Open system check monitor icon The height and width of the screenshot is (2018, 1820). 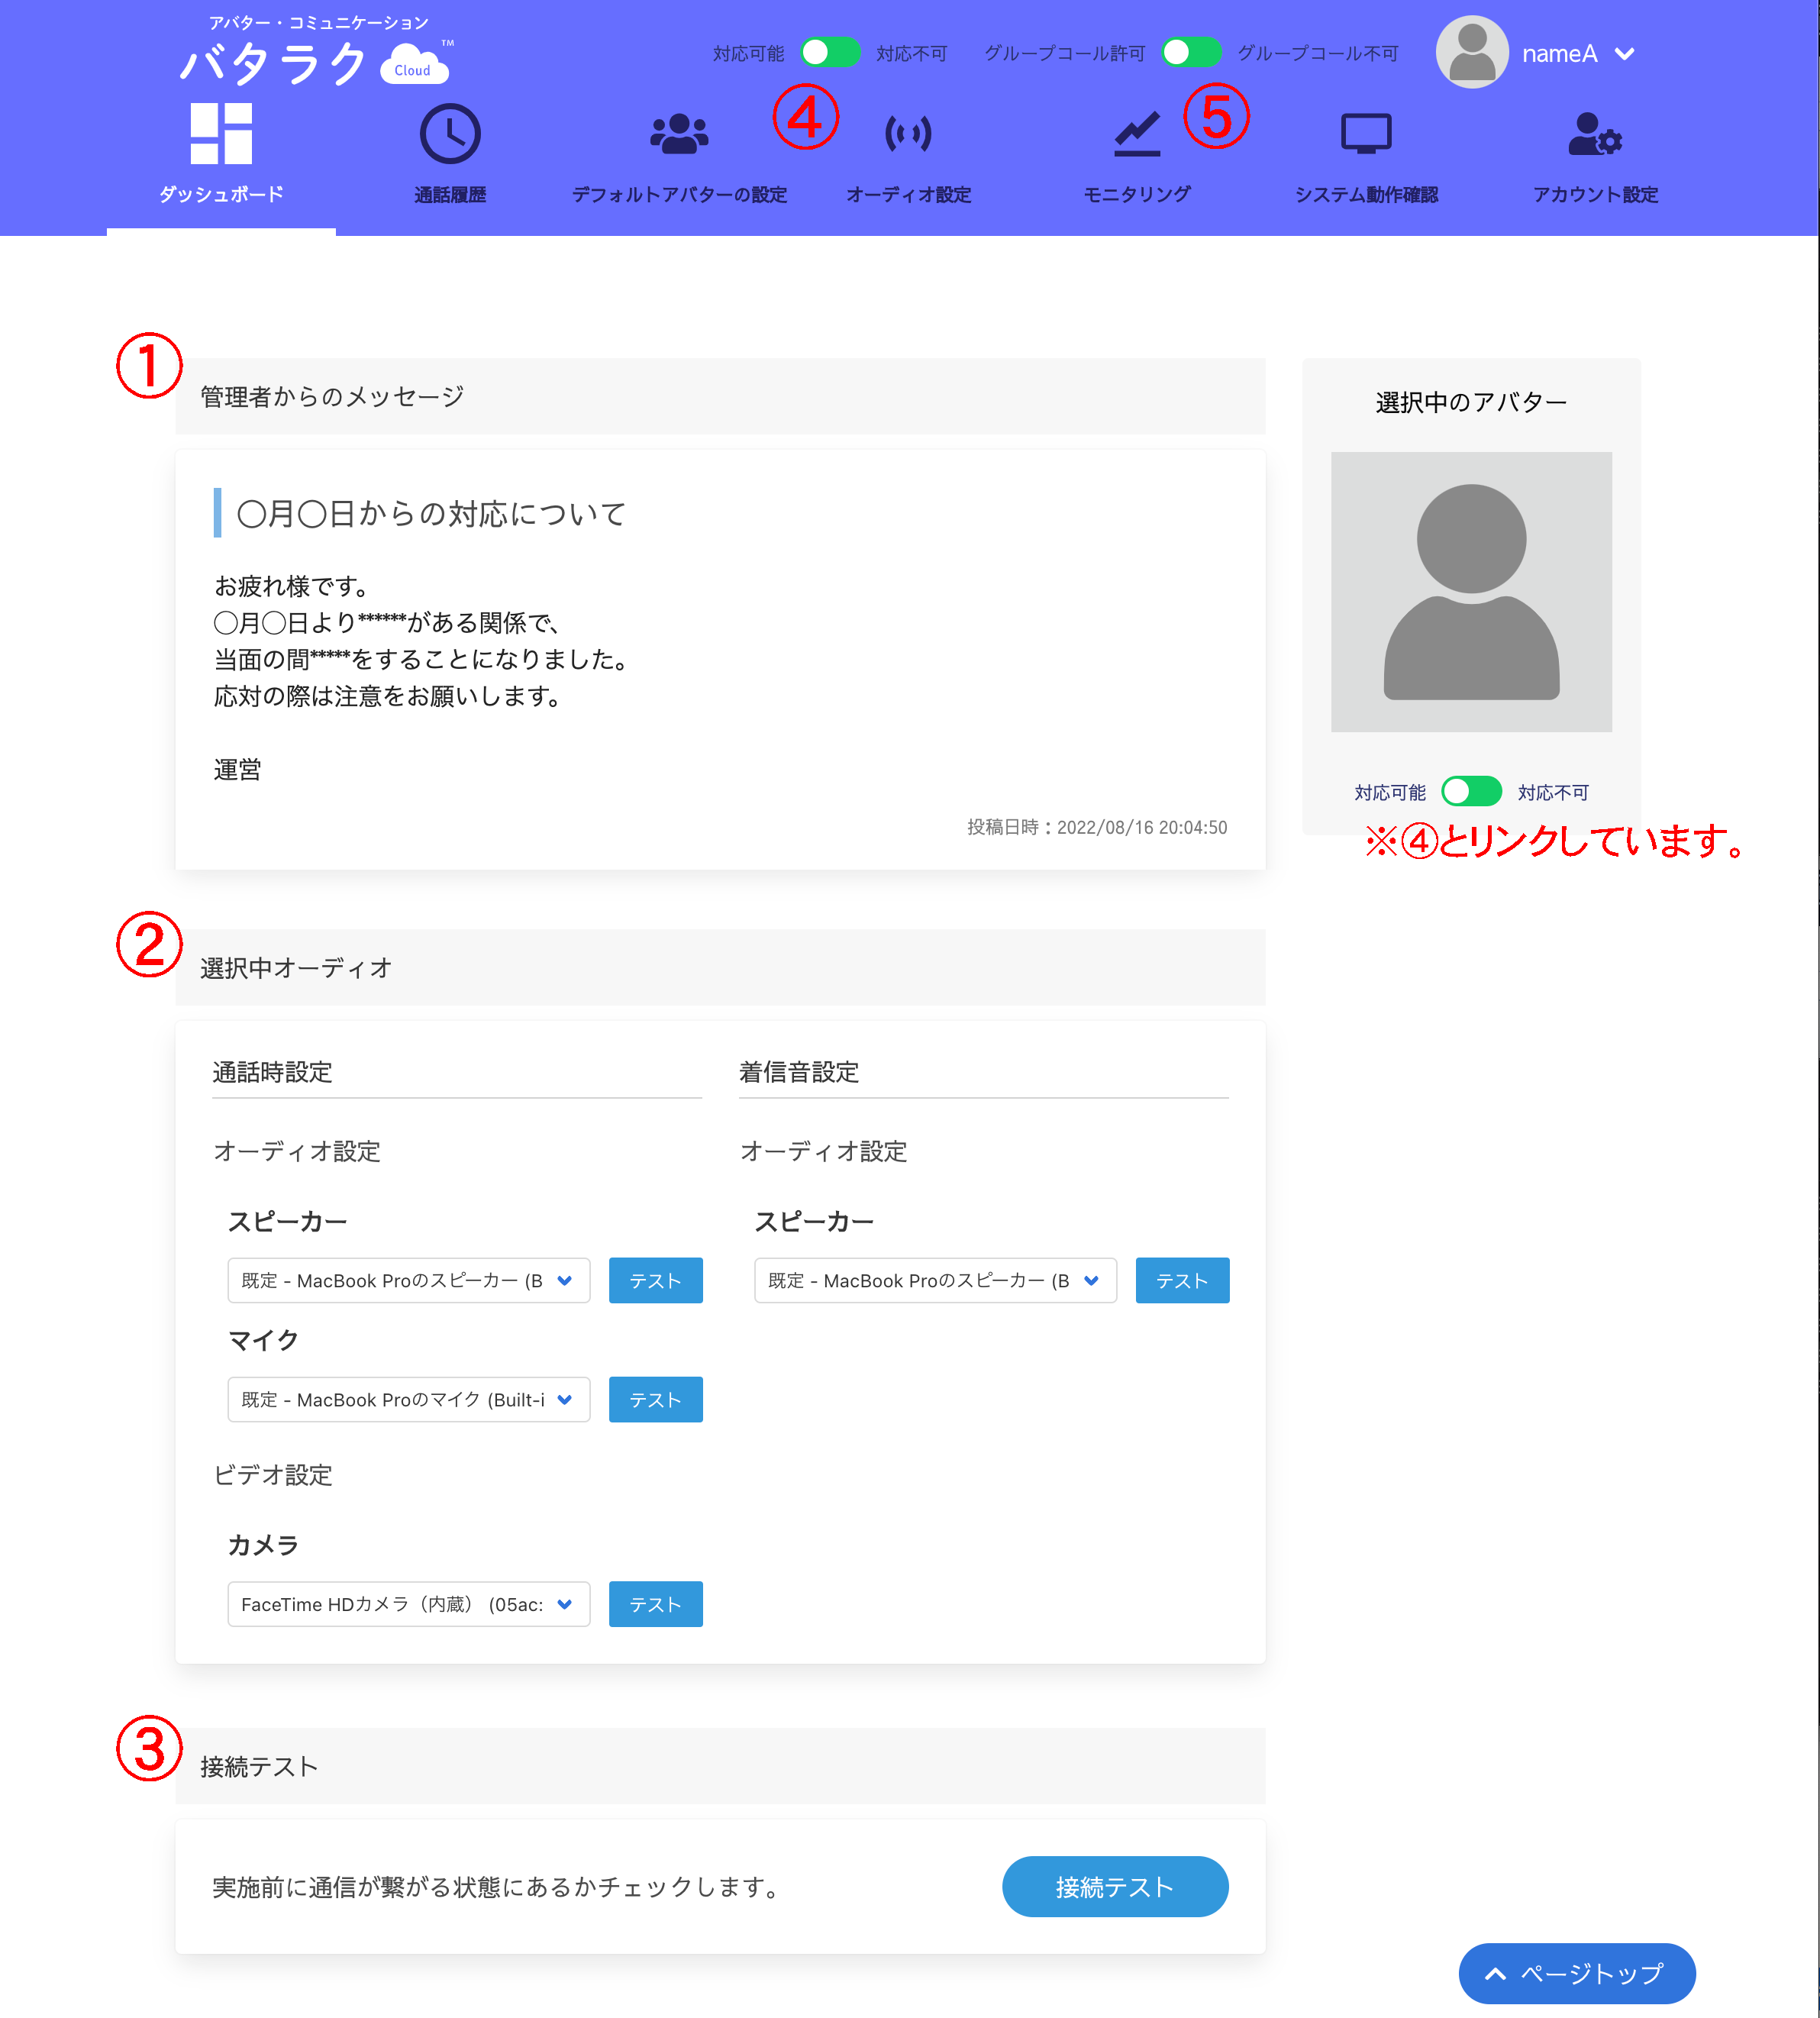pos(1366,133)
